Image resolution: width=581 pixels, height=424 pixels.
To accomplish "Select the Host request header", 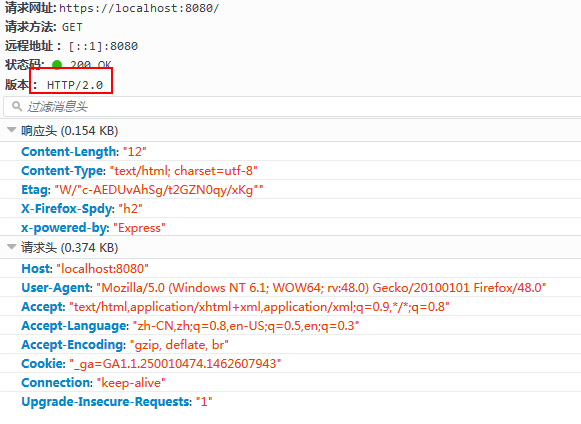I will (85, 268).
